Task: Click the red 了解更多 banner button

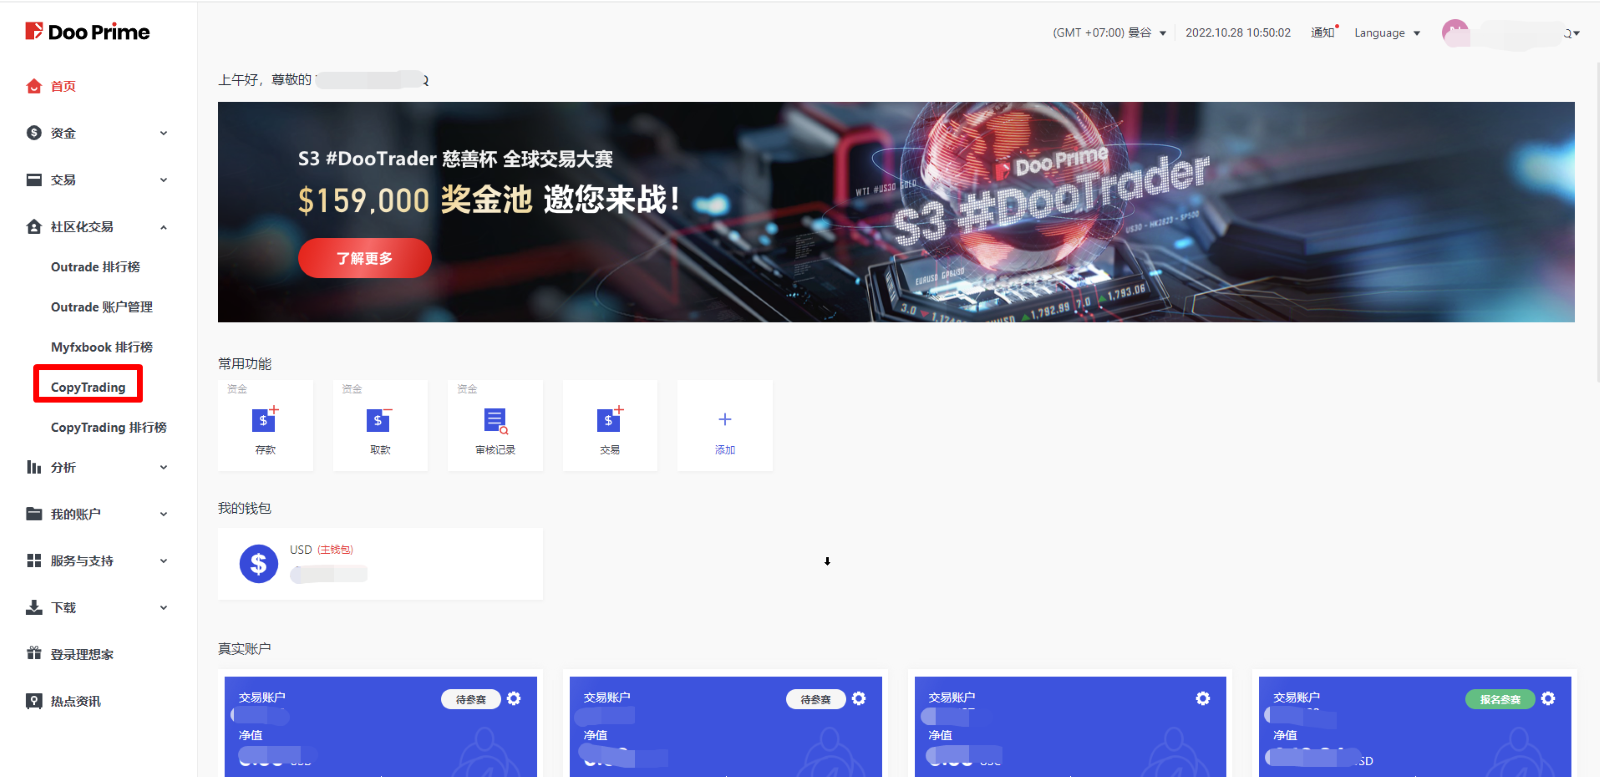Action: click(365, 258)
